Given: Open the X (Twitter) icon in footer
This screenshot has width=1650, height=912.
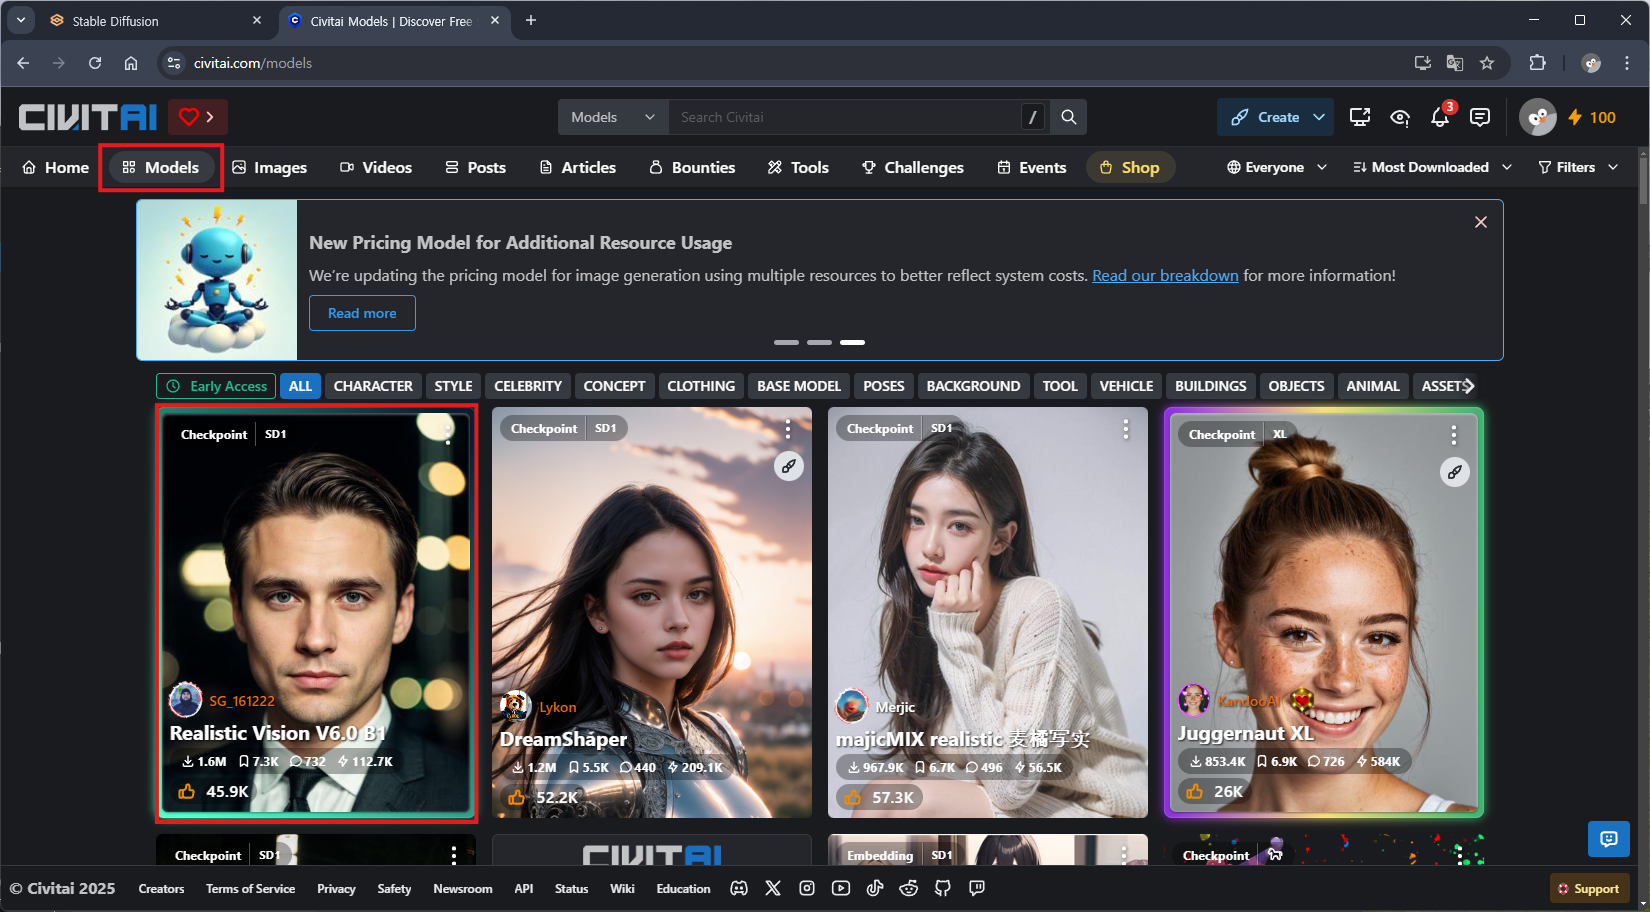Looking at the screenshot, I should coord(773,888).
